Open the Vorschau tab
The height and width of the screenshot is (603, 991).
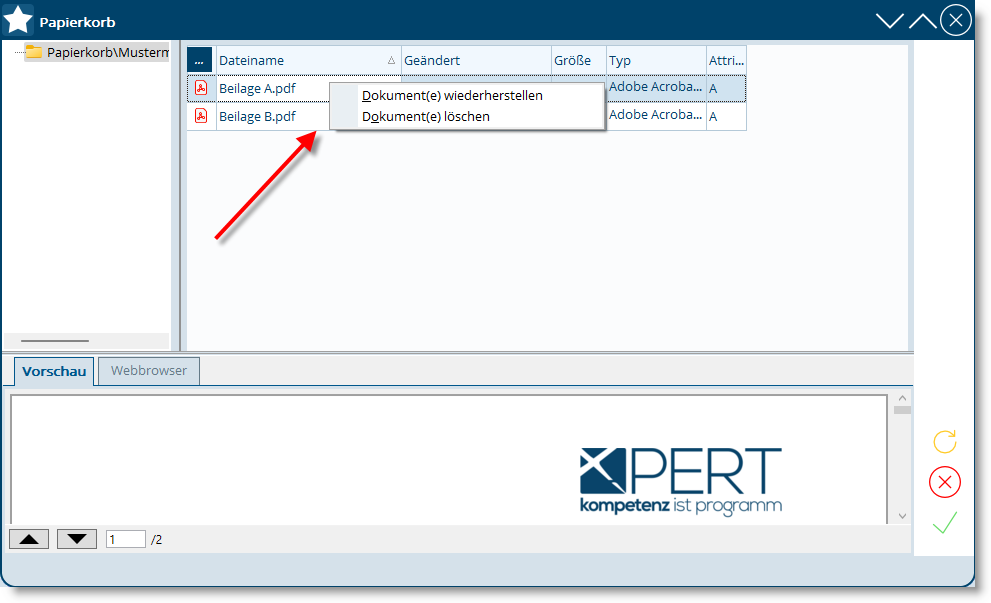tap(54, 372)
